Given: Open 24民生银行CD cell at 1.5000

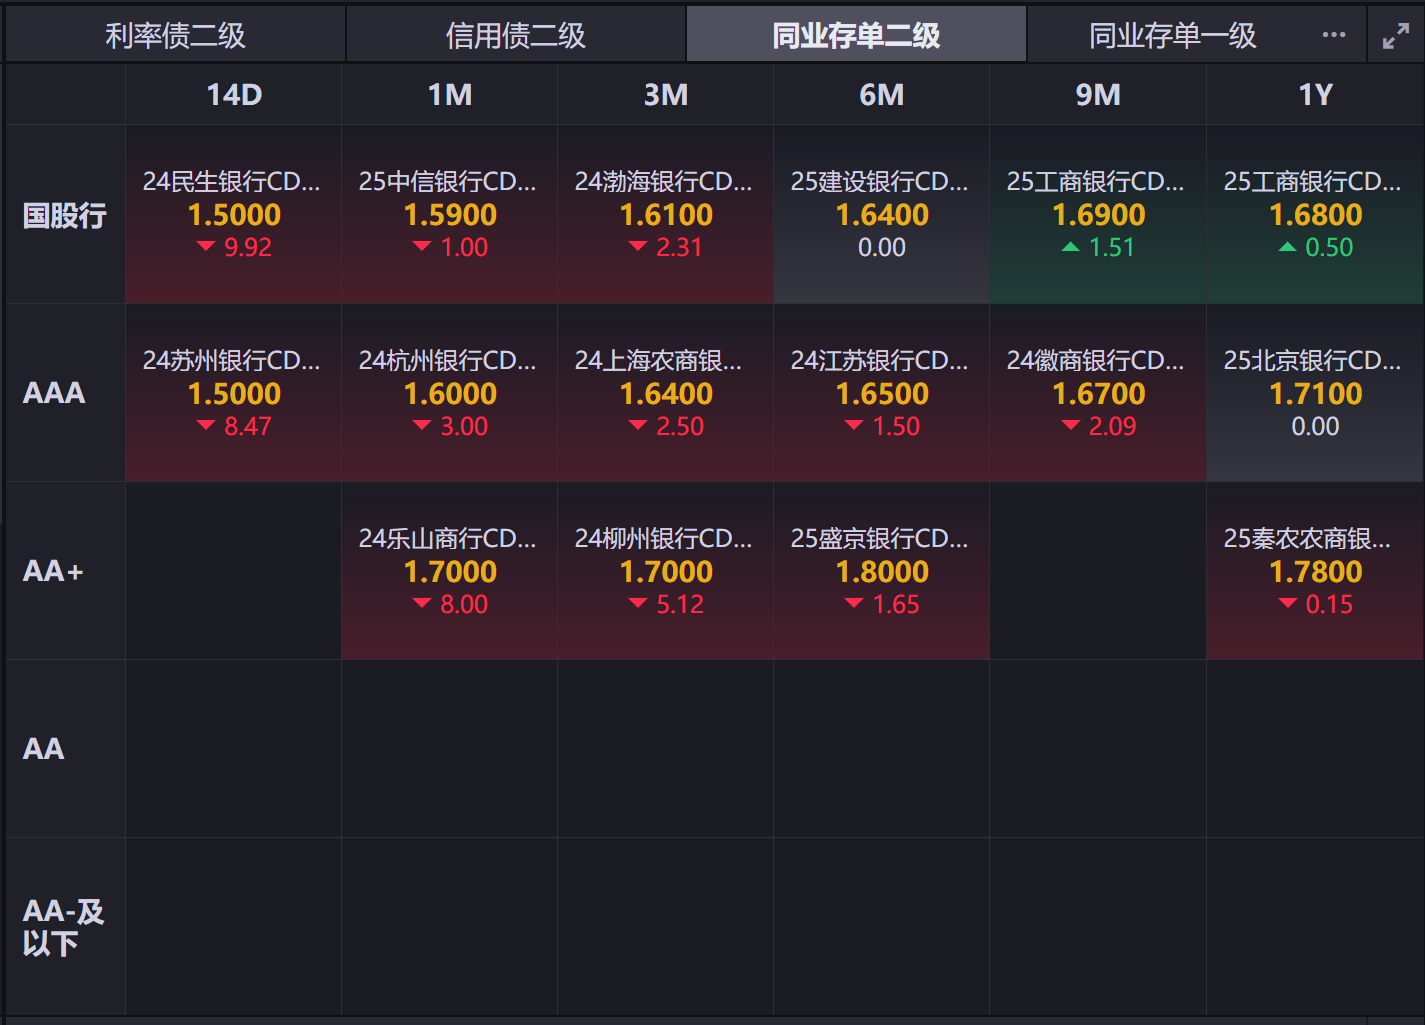Looking at the screenshot, I should coord(234,214).
